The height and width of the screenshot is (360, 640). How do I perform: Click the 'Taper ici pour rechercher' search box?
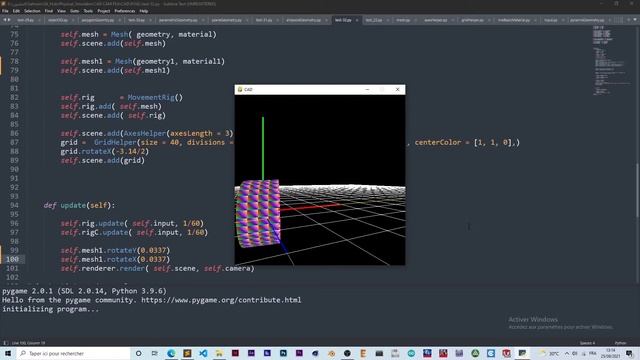73,353
